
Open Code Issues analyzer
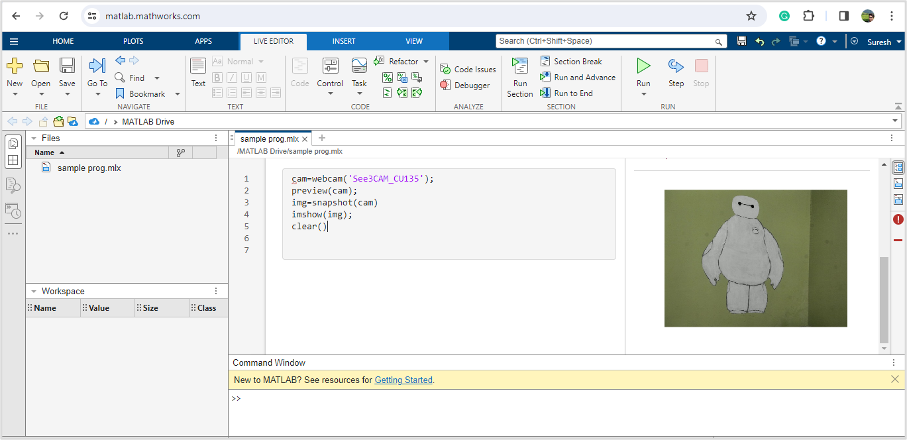click(x=468, y=69)
